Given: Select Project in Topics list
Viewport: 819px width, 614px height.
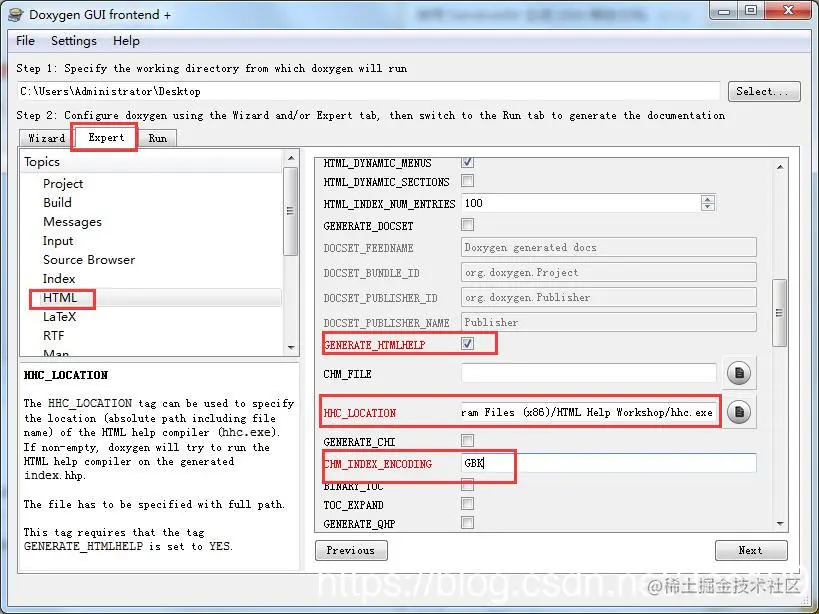Looking at the screenshot, I should pyautogui.click(x=63, y=184).
